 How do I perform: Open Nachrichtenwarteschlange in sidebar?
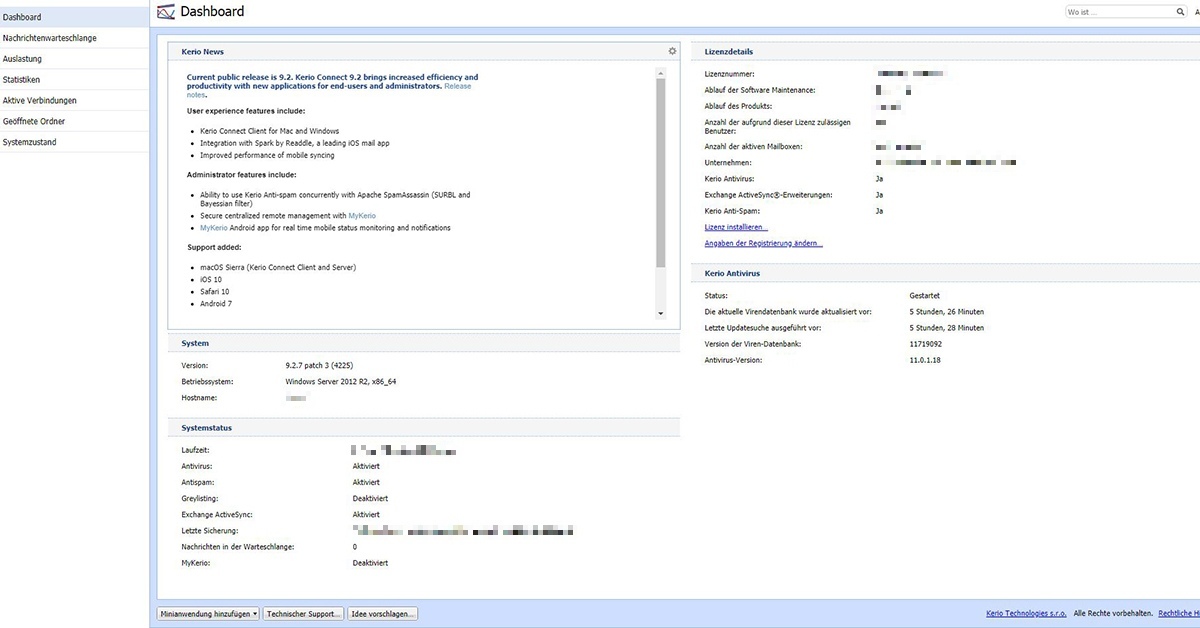74,38
